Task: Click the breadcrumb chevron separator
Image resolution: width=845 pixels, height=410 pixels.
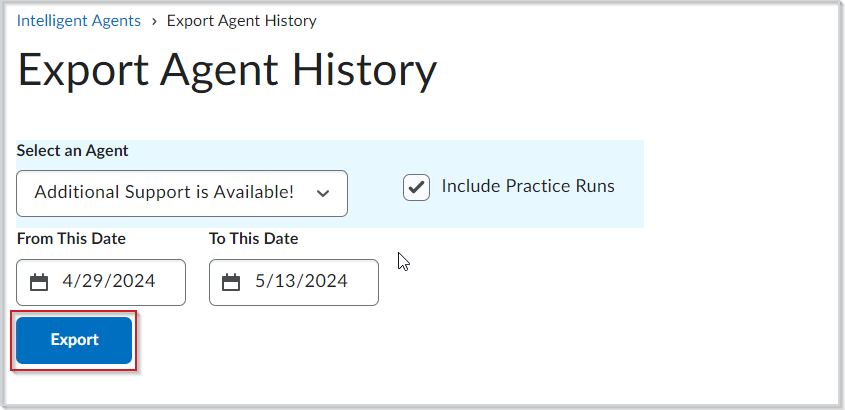Action: 154,22
